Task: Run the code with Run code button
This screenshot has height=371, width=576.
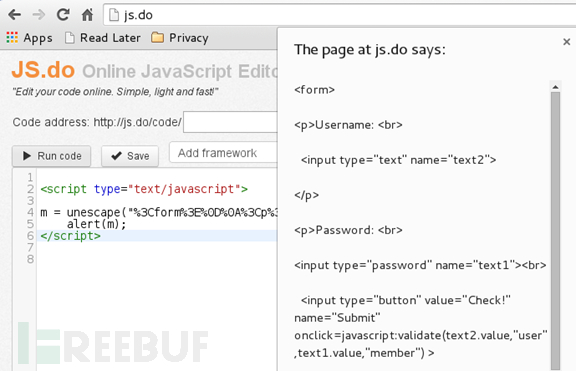Action: (x=51, y=156)
